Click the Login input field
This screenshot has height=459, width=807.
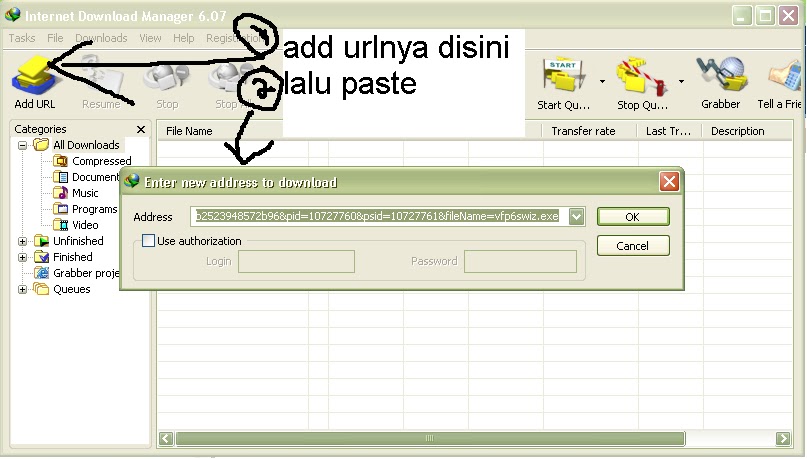296,261
